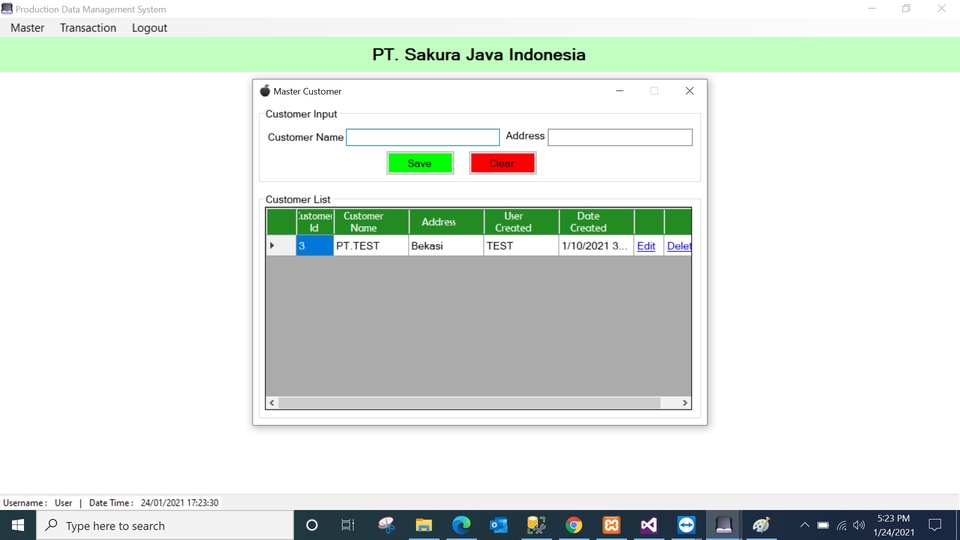Screen dimensions: 960x540
Task: Open XAMPP from the taskbar
Action: coord(611,525)
